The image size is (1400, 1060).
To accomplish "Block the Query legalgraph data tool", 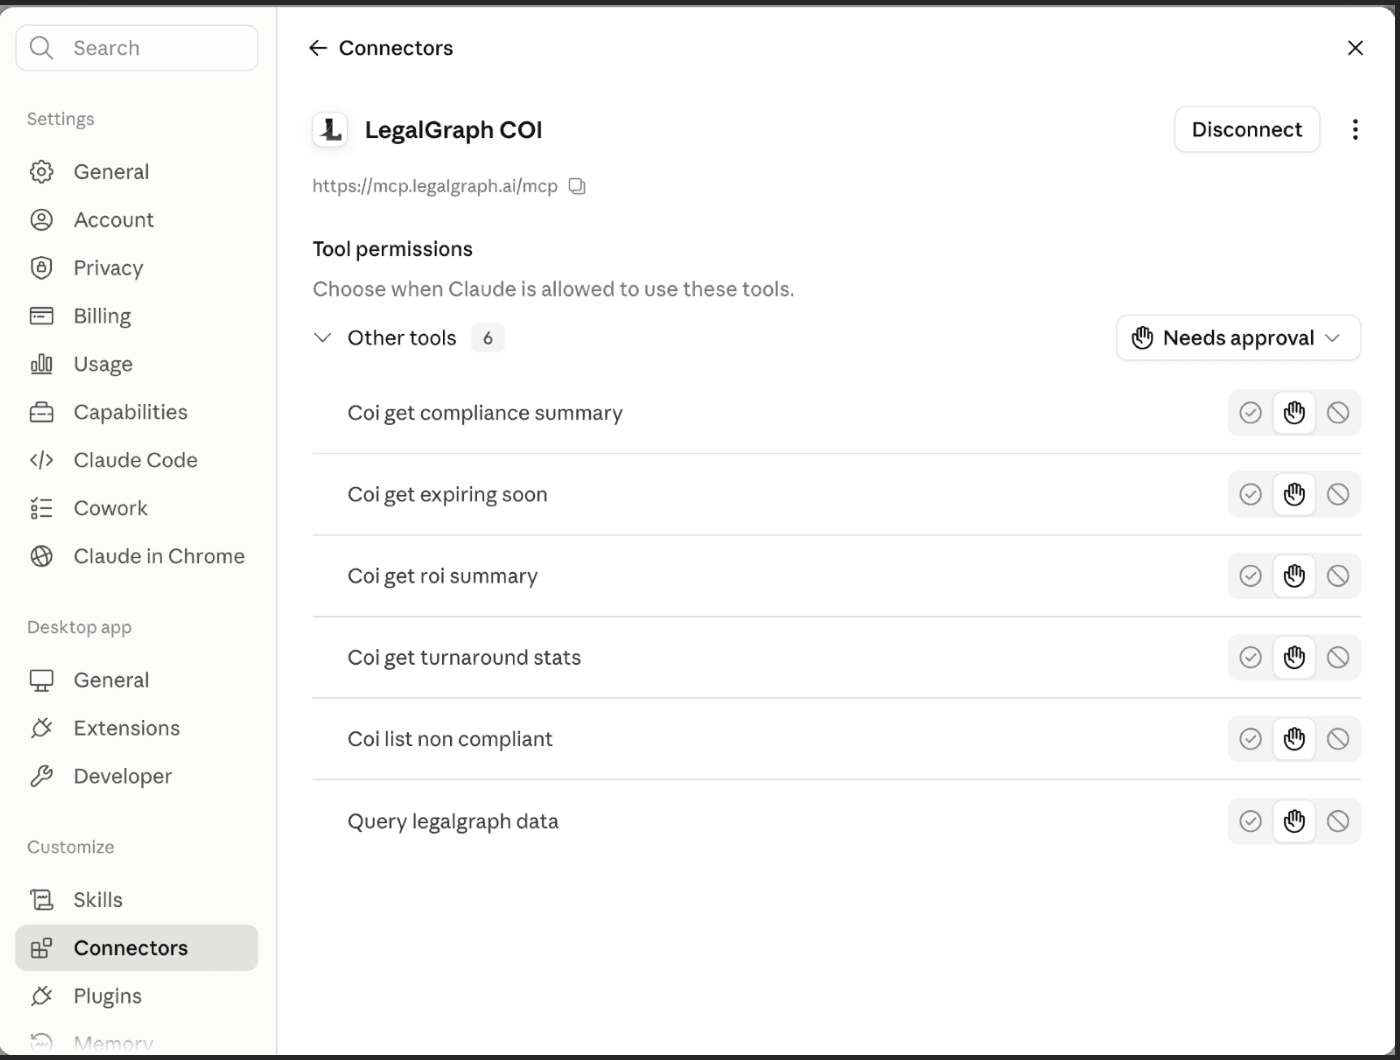I will click(x=1338, y=821).
